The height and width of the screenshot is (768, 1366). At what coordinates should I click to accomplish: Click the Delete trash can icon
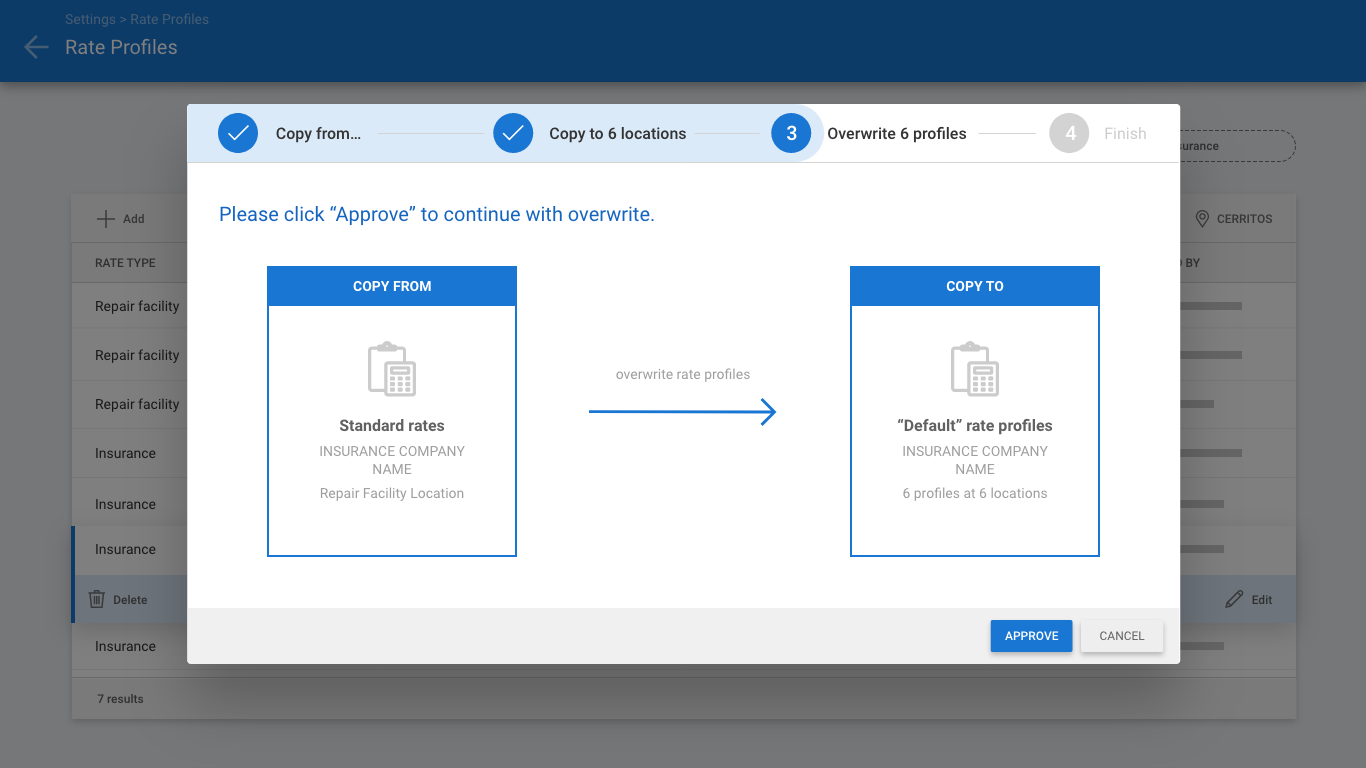(97, 599)
